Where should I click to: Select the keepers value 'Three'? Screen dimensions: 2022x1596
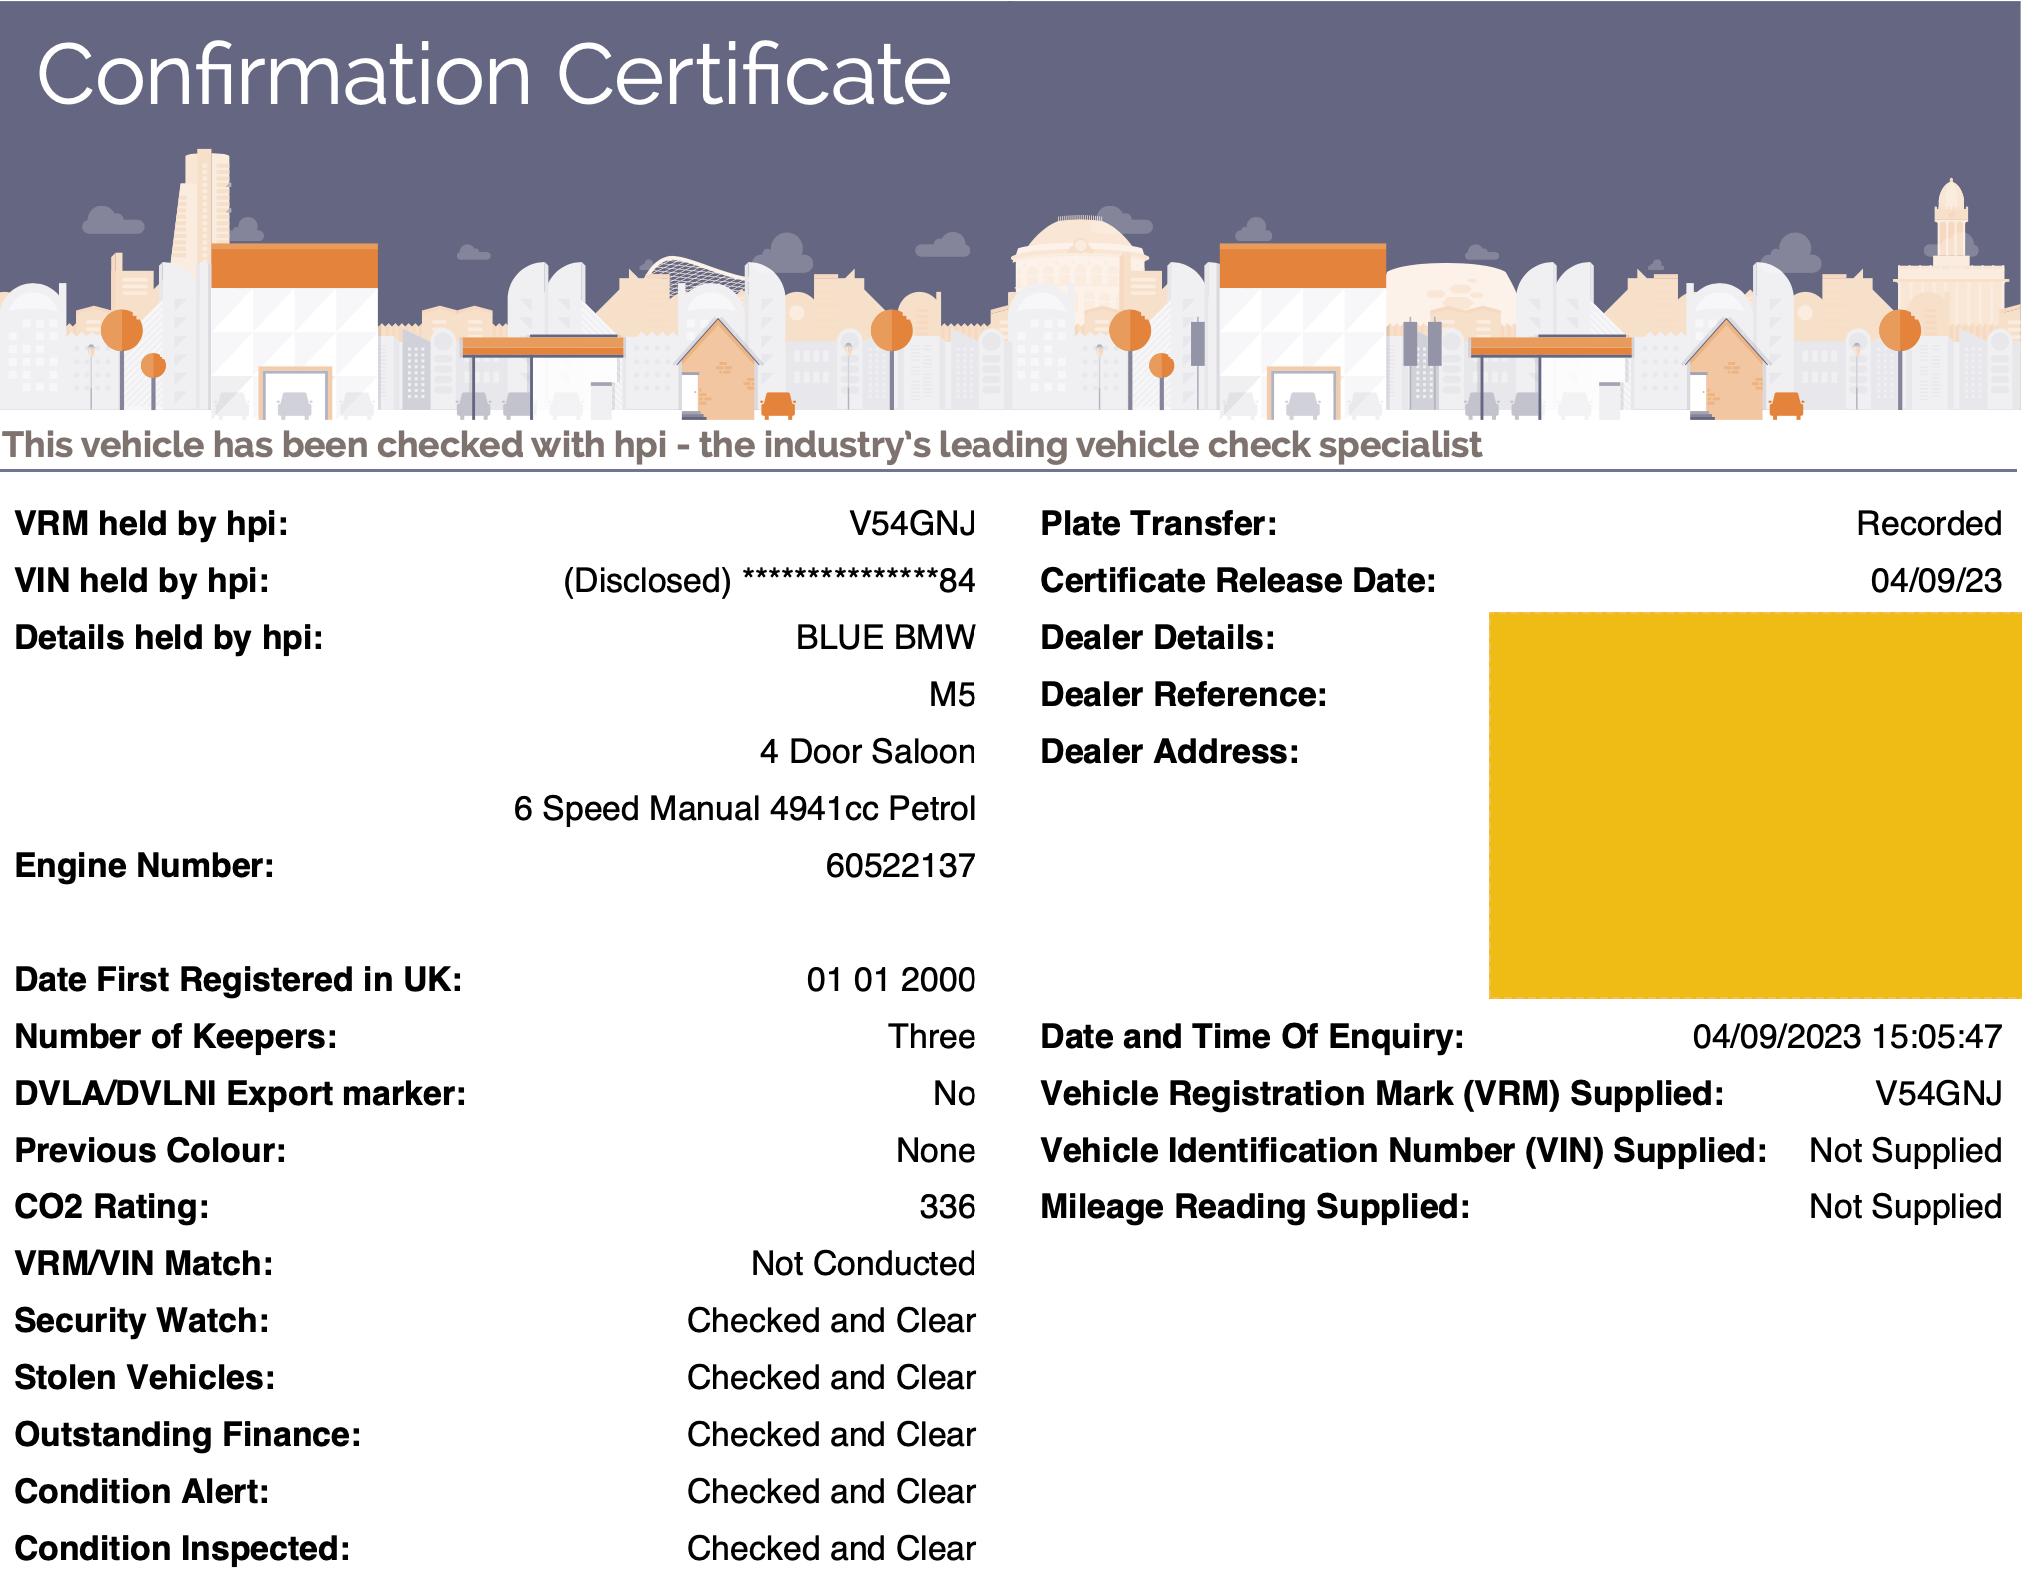tap(931, 1036)
